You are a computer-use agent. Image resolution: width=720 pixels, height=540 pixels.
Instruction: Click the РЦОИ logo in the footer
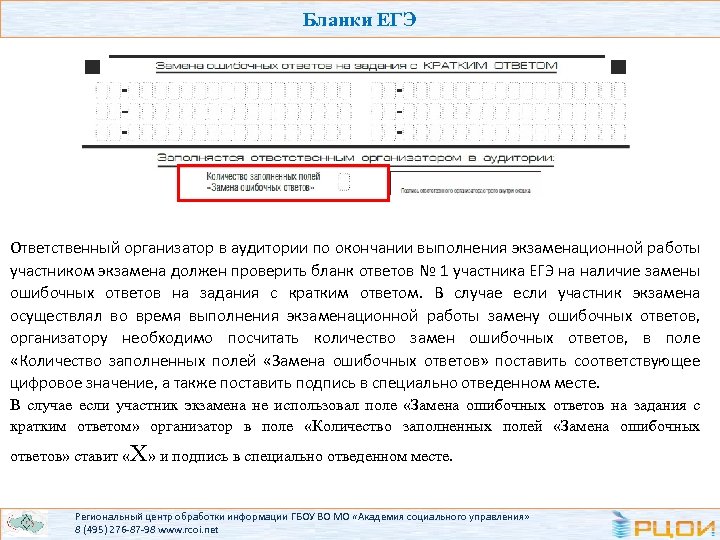(x=664, y=525)
